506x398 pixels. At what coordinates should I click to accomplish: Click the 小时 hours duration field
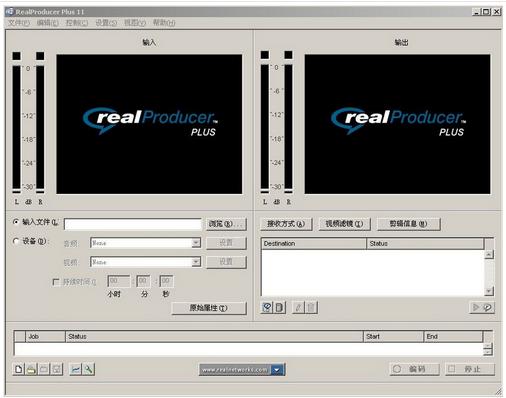pos(119,281)
